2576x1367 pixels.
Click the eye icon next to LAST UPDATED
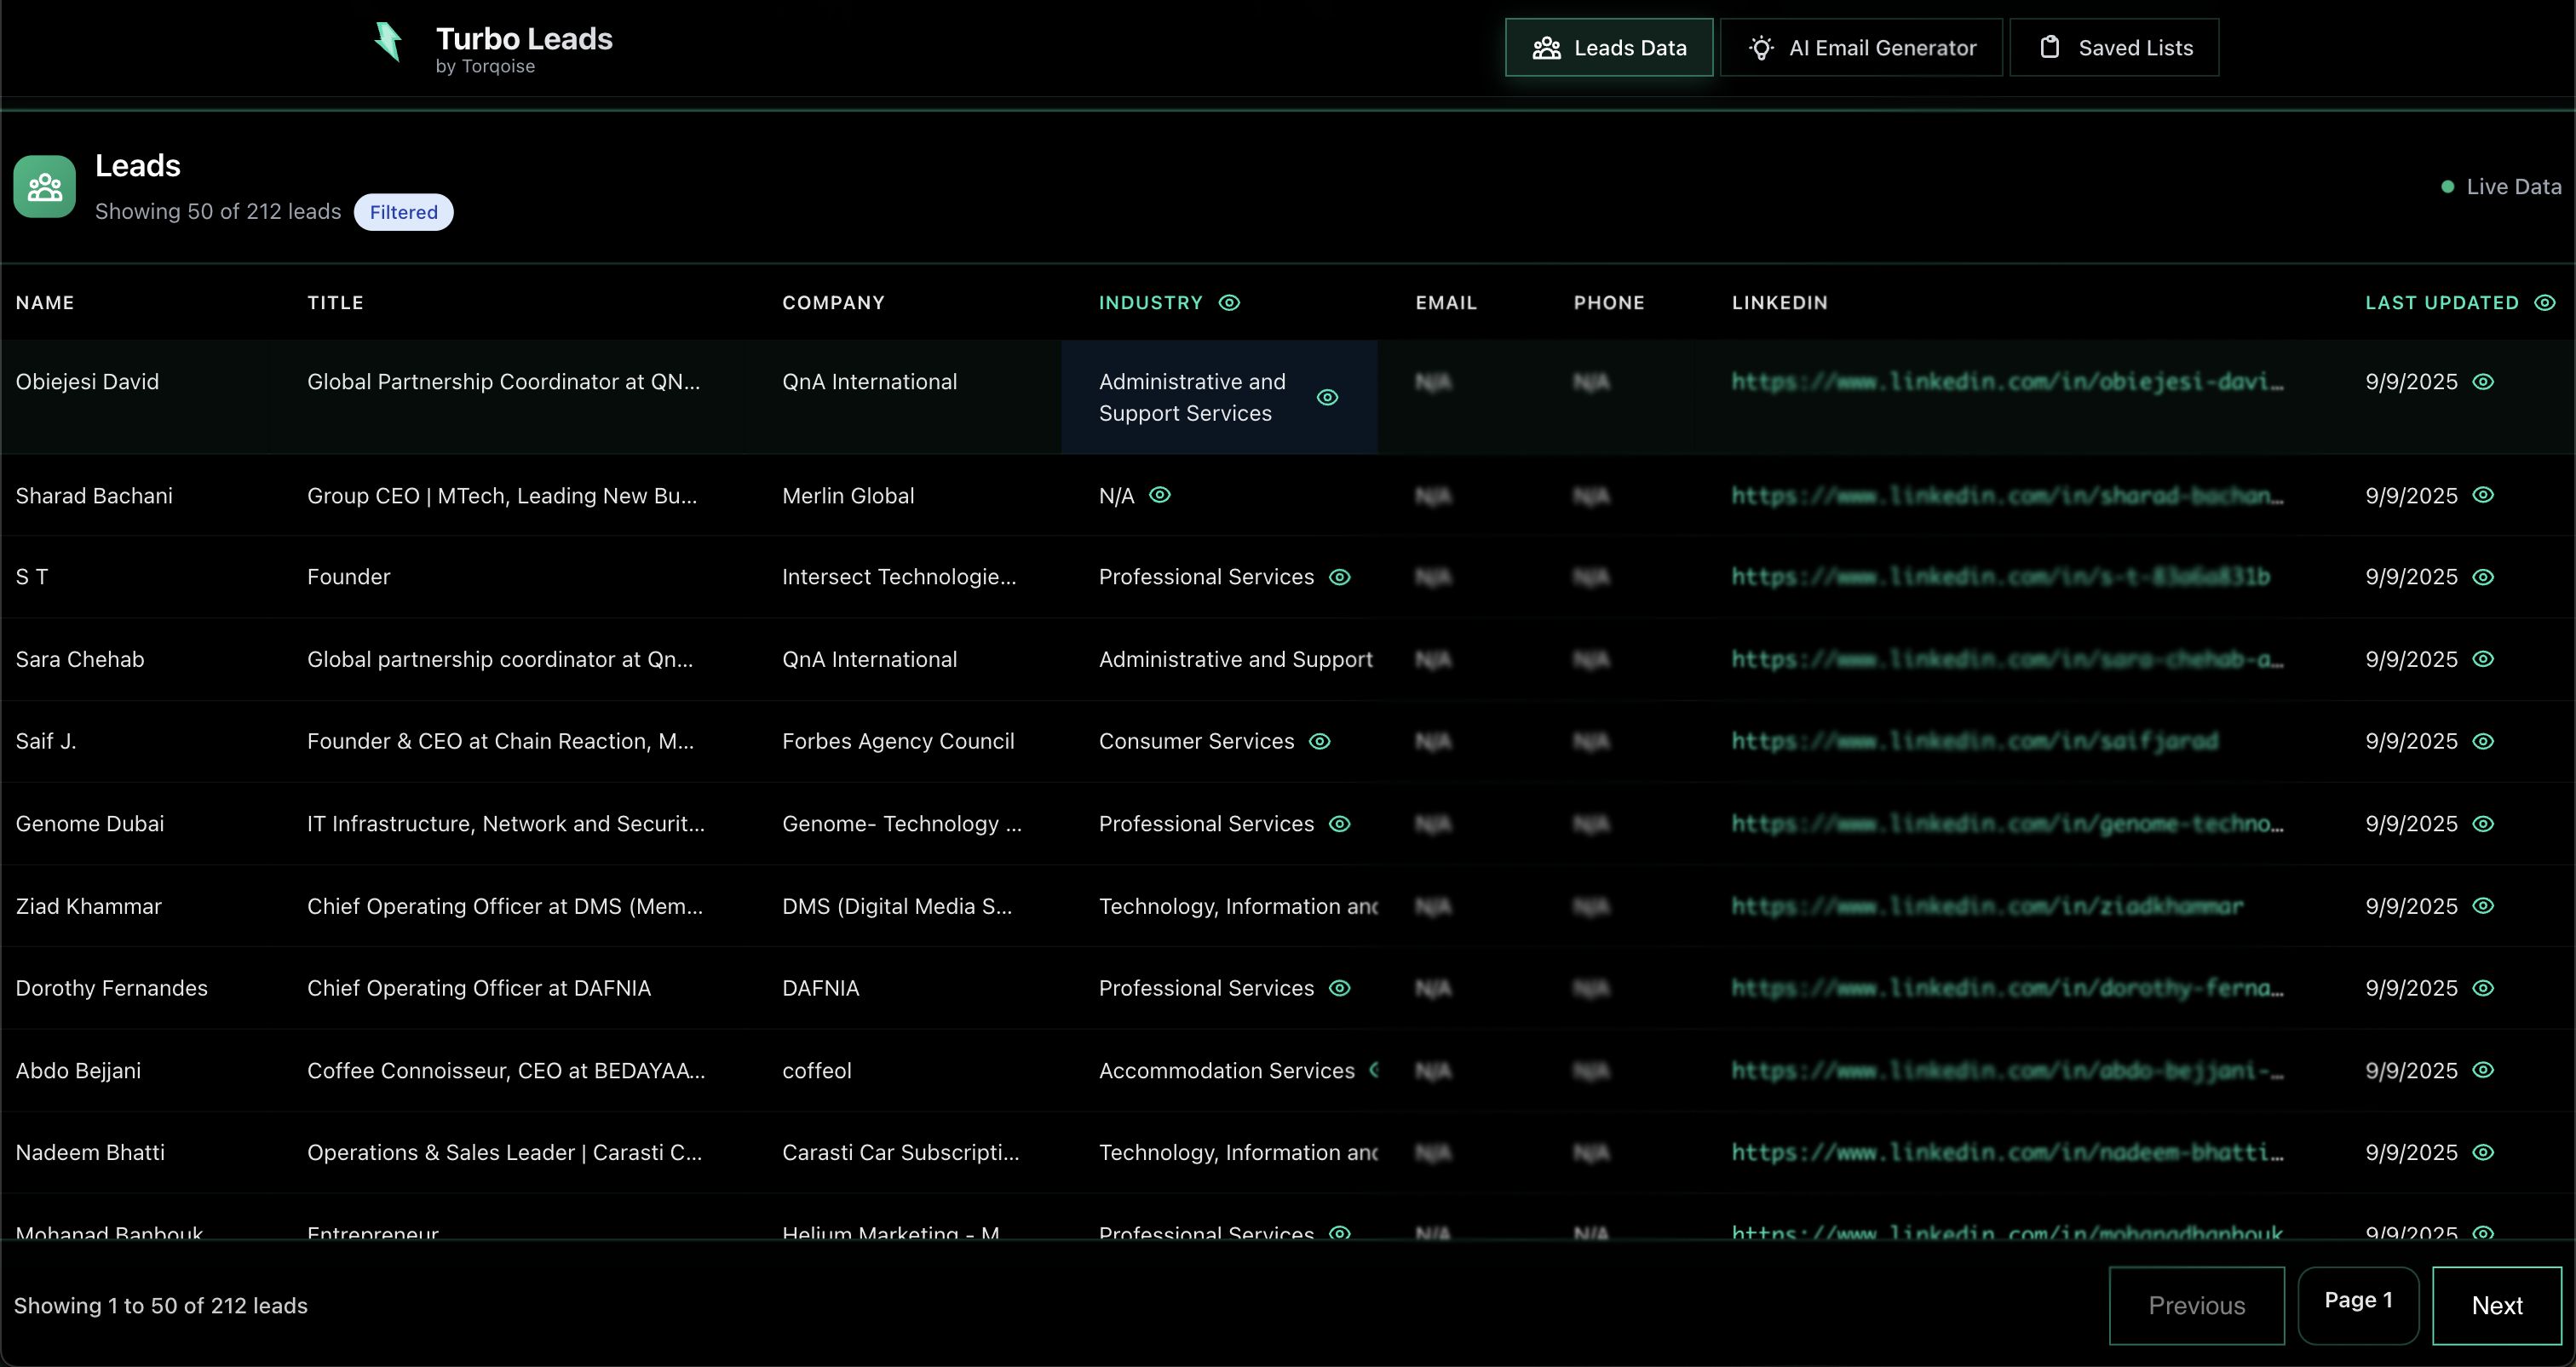coord(2546,302)
